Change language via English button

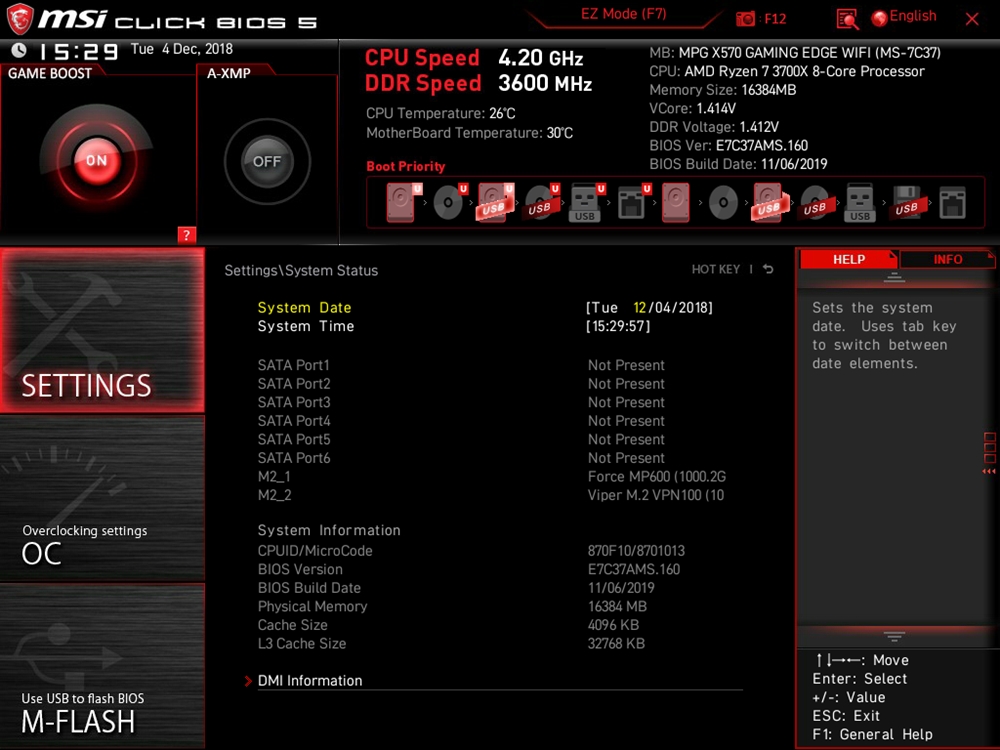(x=904, y=17)
